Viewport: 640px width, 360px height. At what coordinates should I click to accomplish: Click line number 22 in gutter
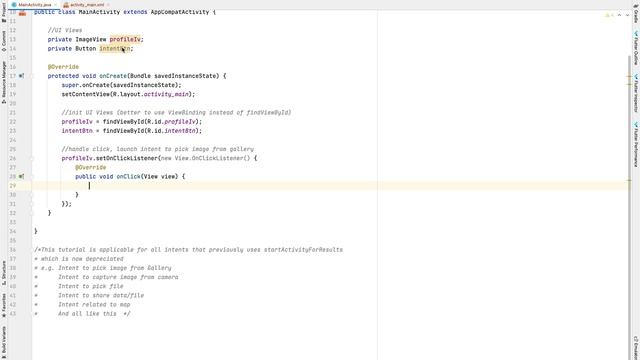coord(13,122)
